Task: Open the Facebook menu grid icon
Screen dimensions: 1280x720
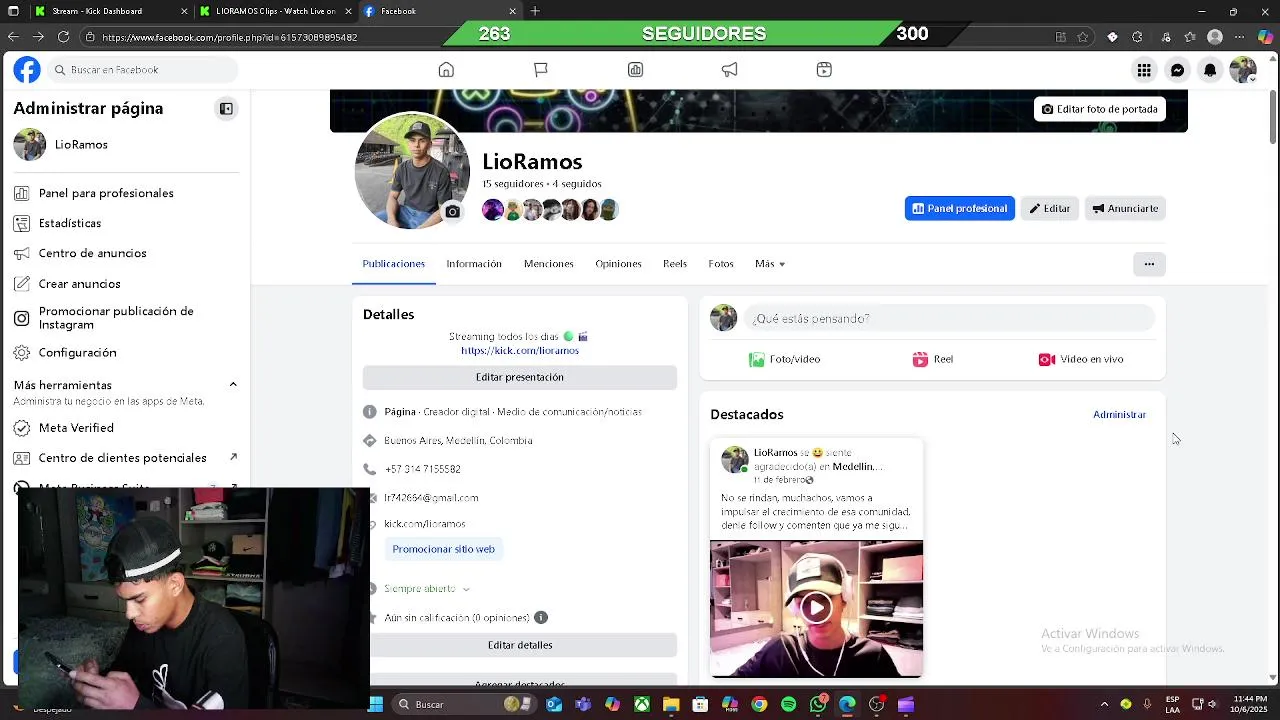Action: [x=1144, y=70]
